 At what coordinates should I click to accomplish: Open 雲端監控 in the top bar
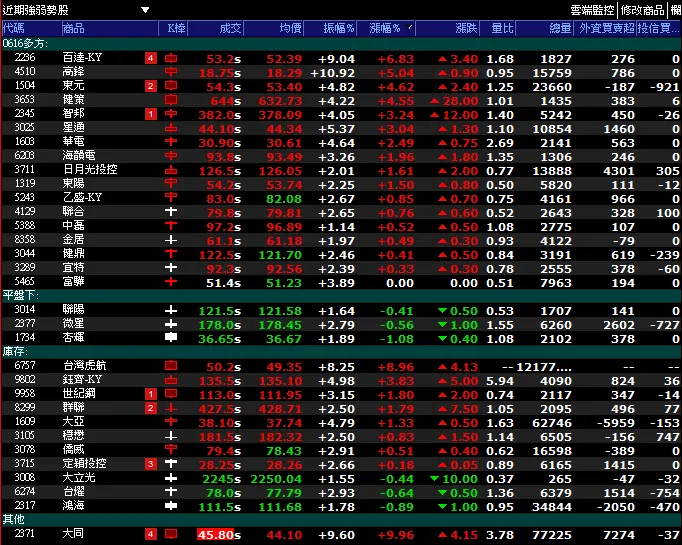point(592,10)
